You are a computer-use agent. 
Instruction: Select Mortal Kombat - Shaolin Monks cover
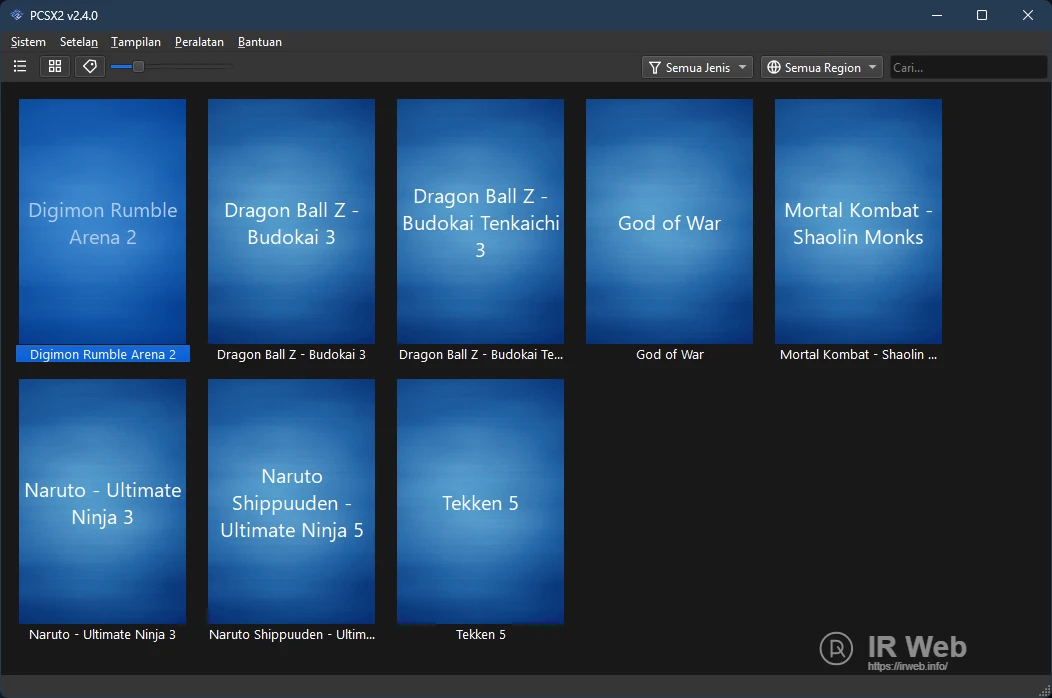pos(858,222)
